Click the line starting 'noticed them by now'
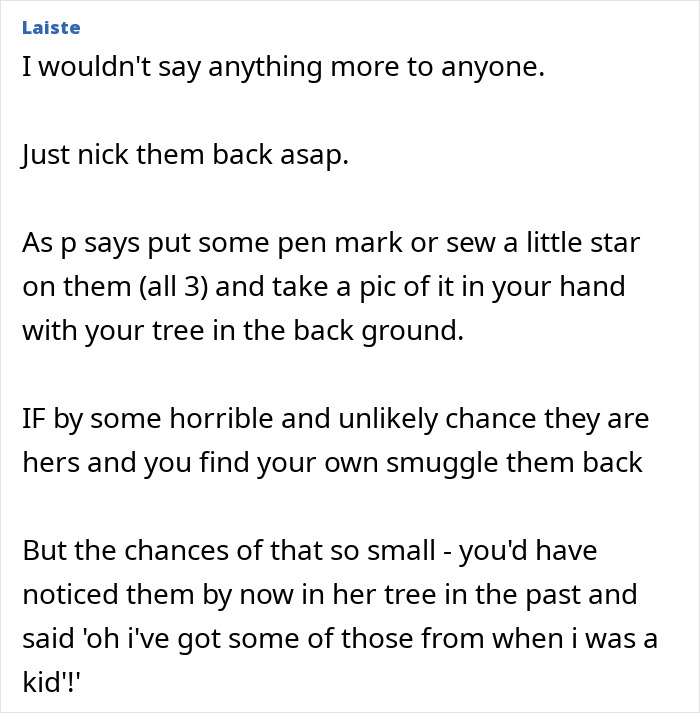This screenshot has width=700, height=713. 329,594
